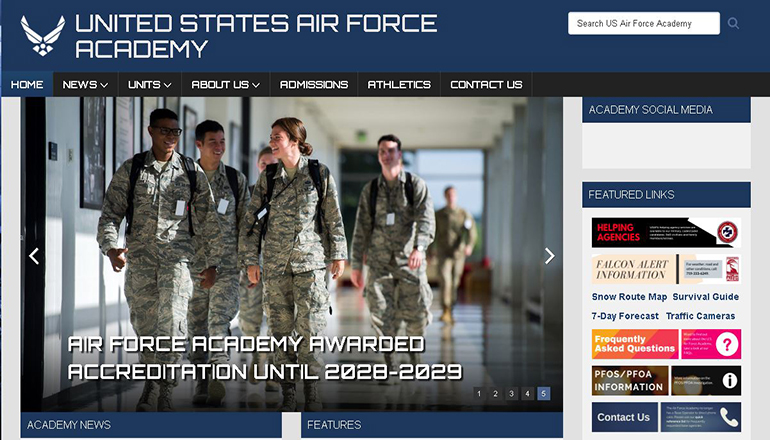This screenshot has width=770, height=440.
Task: Open the Survival Guide link
Action: coord(706,297)
